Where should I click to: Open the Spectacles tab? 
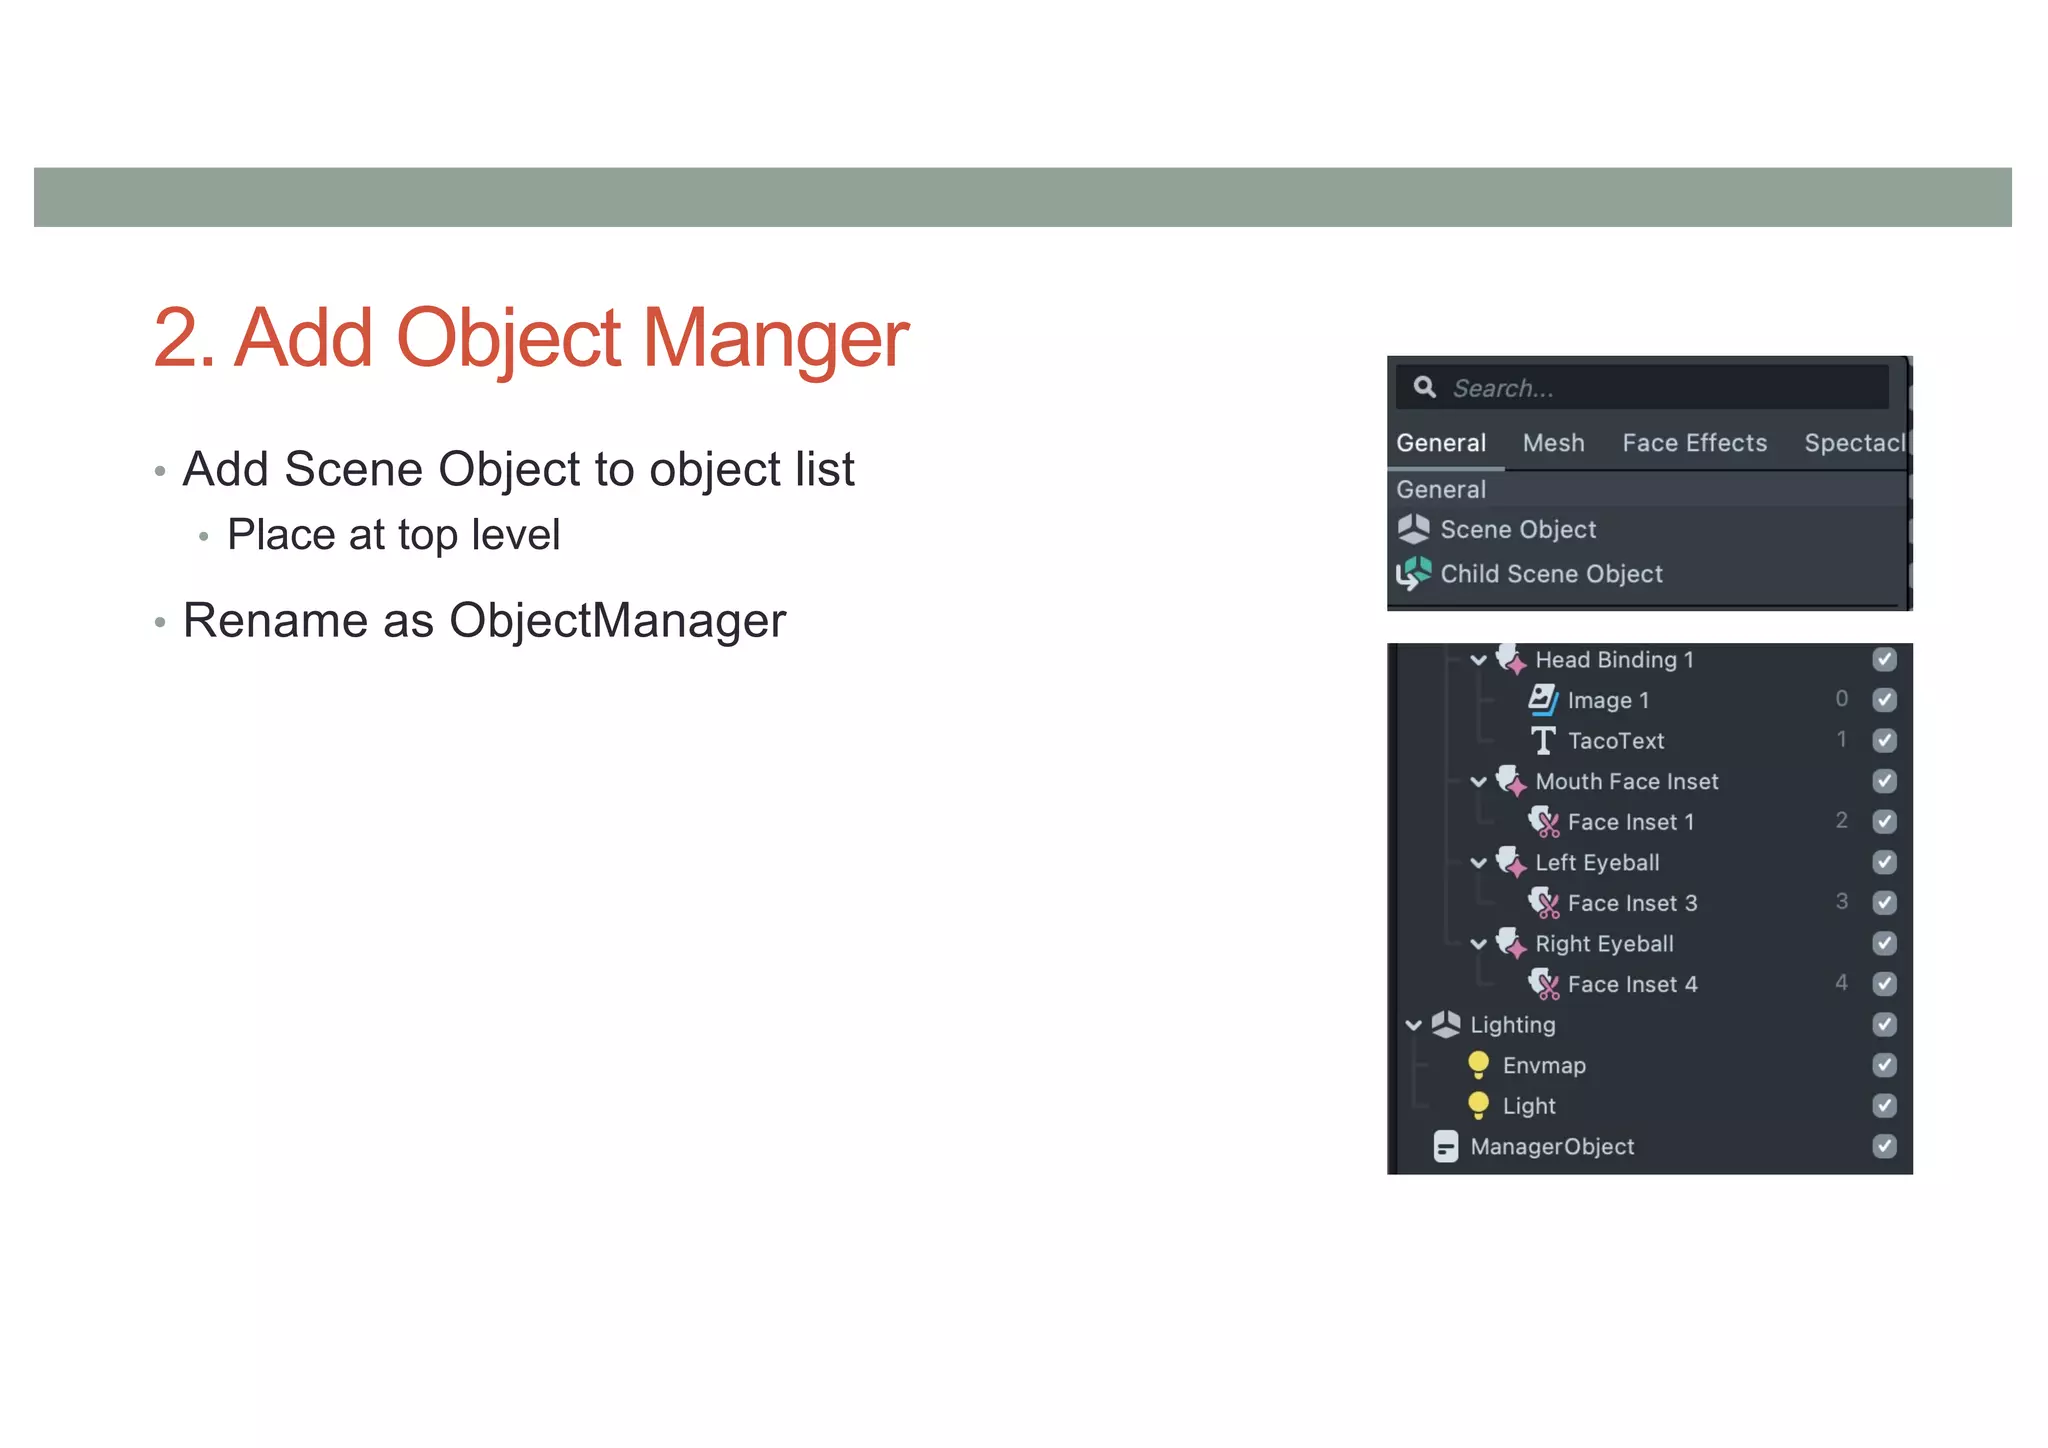[x=1855, y=443]
